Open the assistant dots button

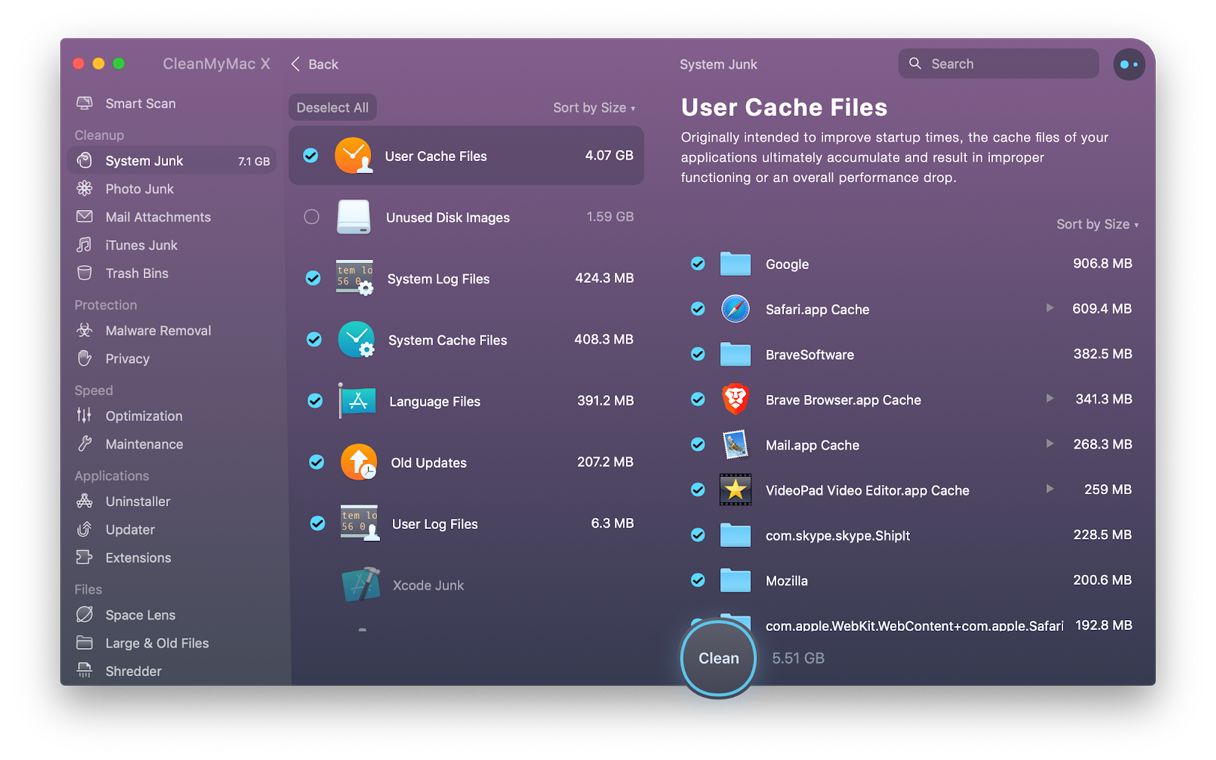(x=1129, y=64)
